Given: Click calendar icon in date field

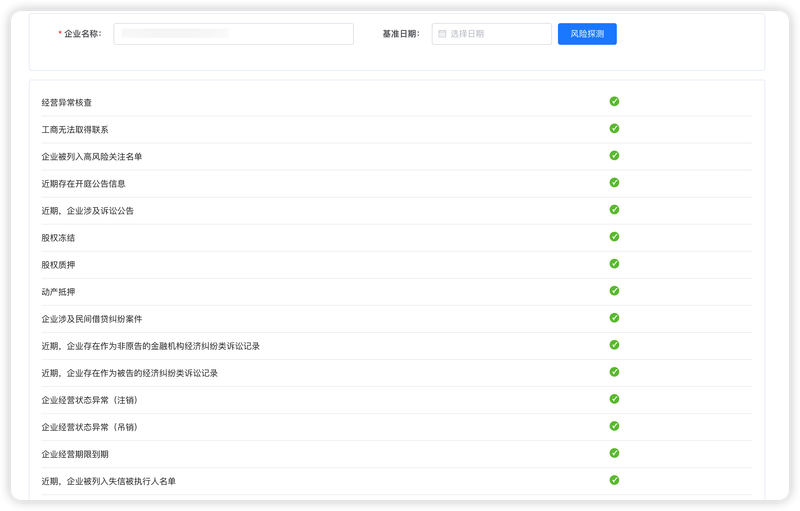Looking at the screenshot, I should [442, 34].
